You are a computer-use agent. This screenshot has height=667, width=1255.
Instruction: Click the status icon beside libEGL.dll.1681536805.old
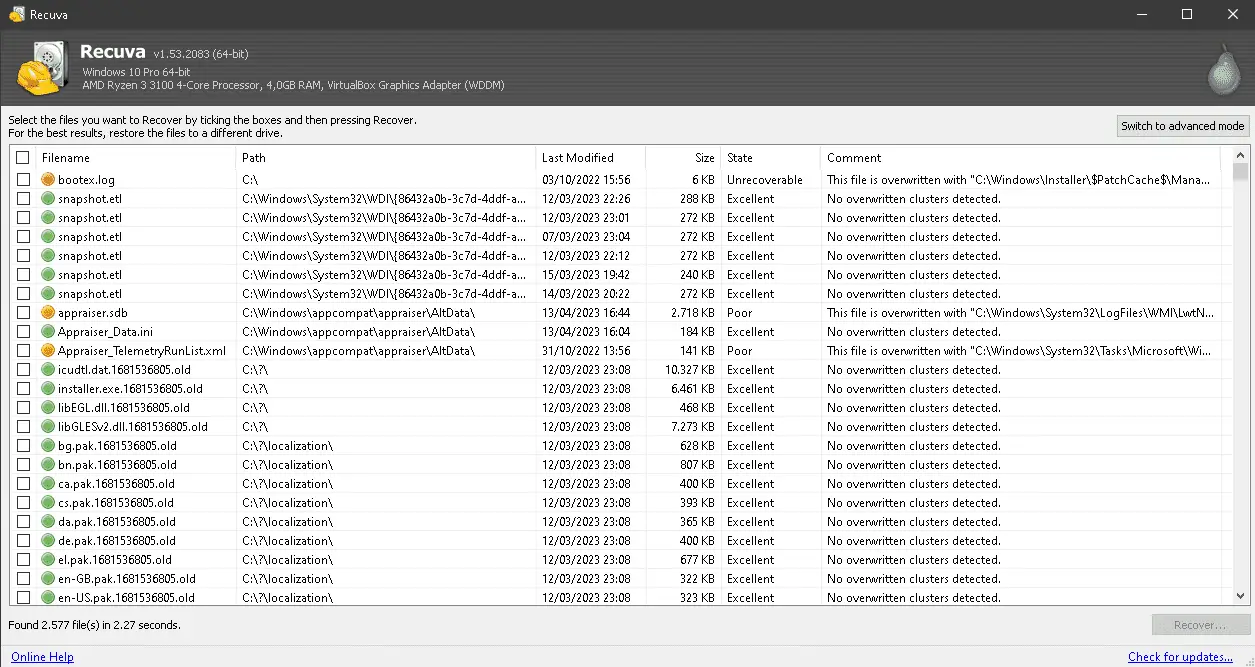tap(48, 408)
